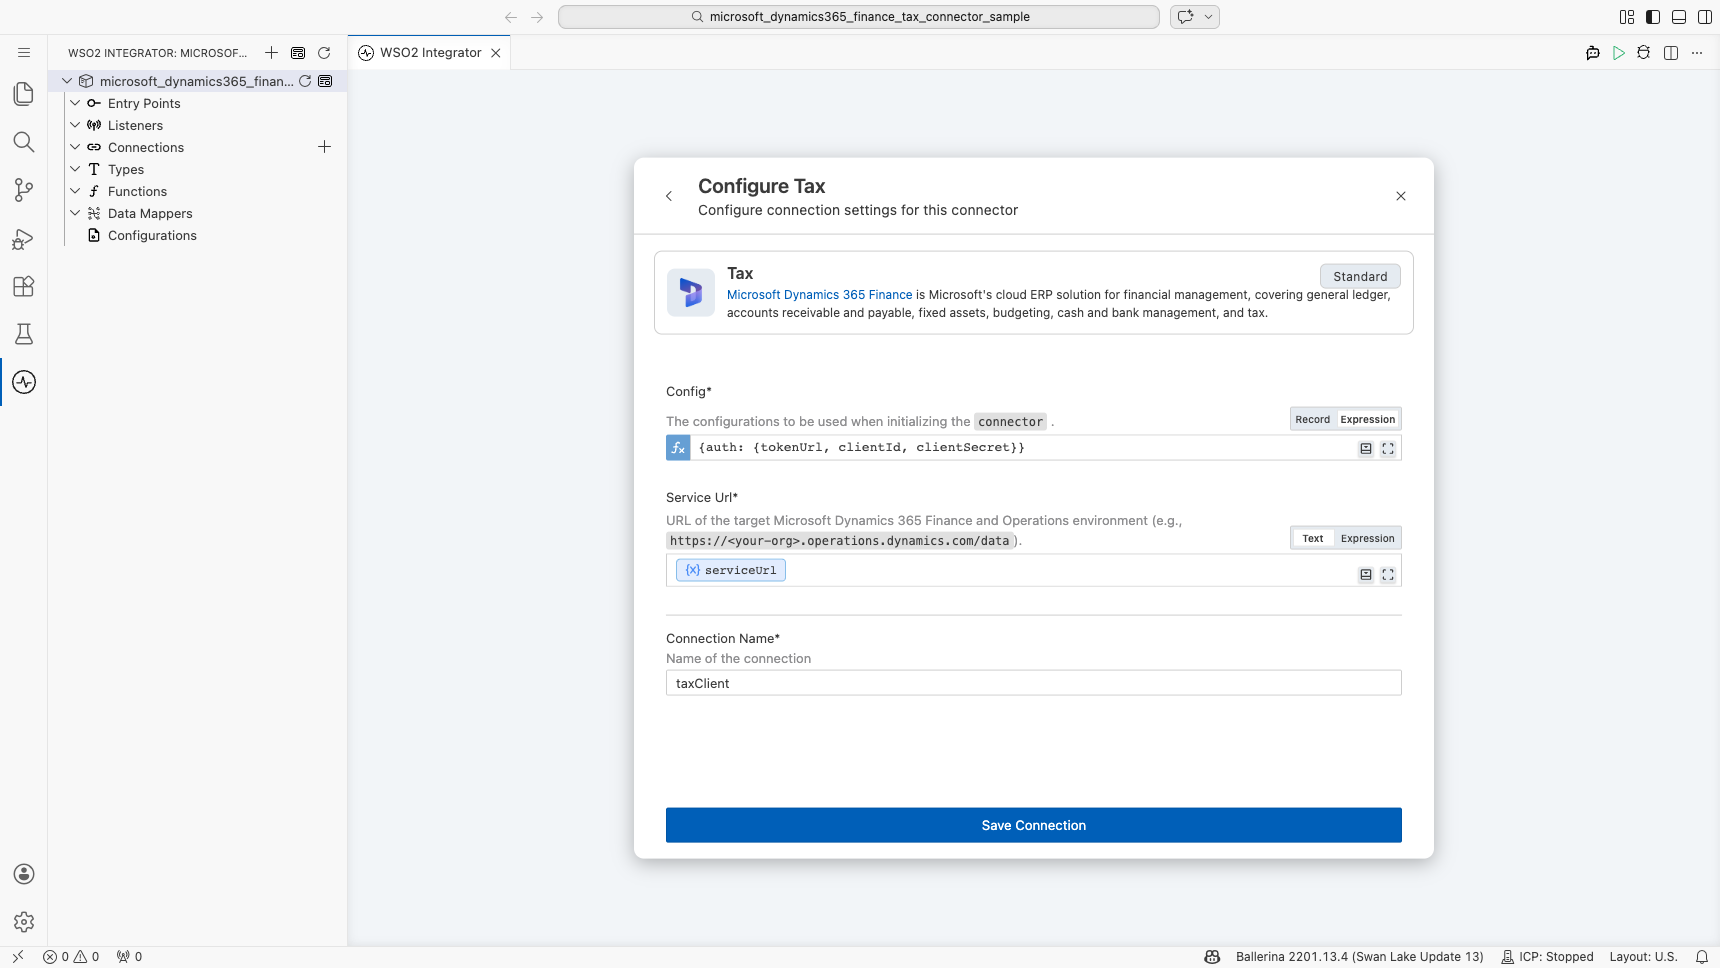
Task: Click Save Connection button
Action: [1034, 825]
